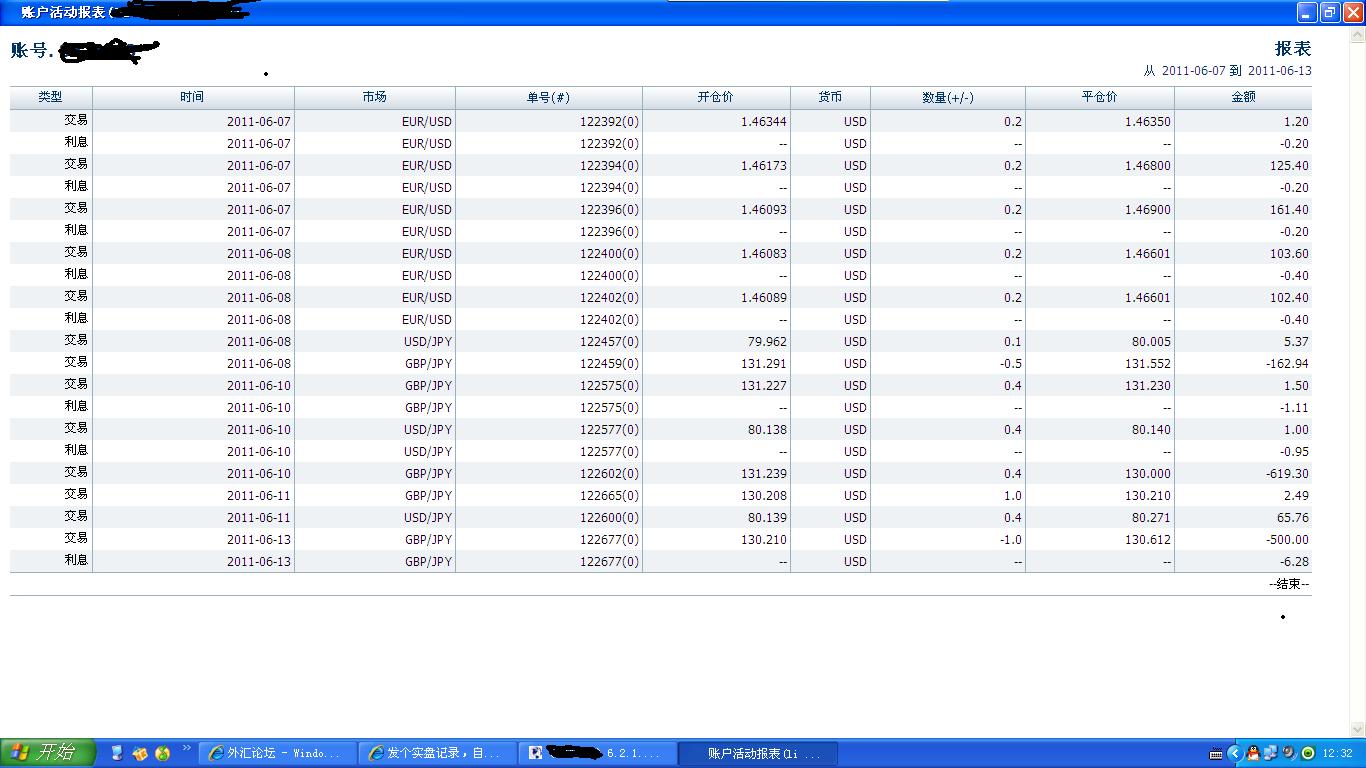Click the 货币 column header

pos(830,97)
